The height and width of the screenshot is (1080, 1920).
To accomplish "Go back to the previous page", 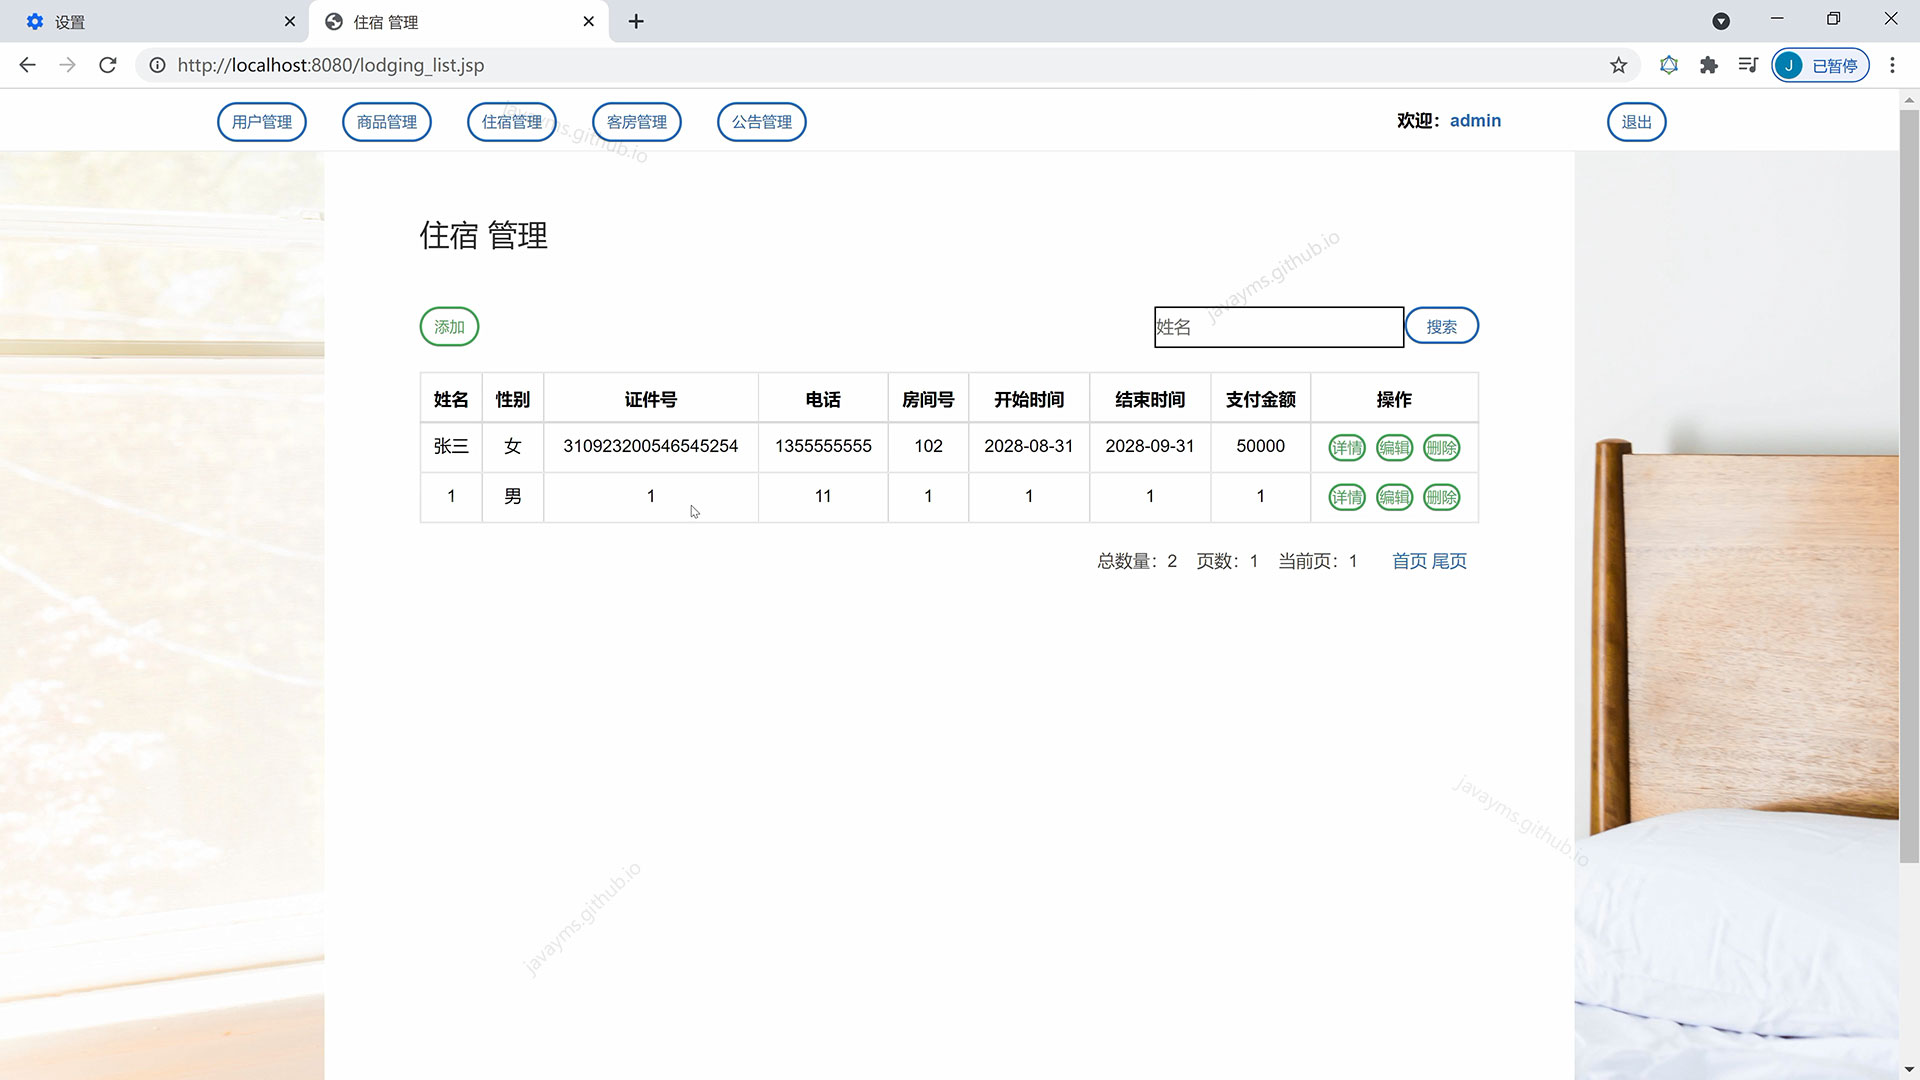I will [27, 65].
